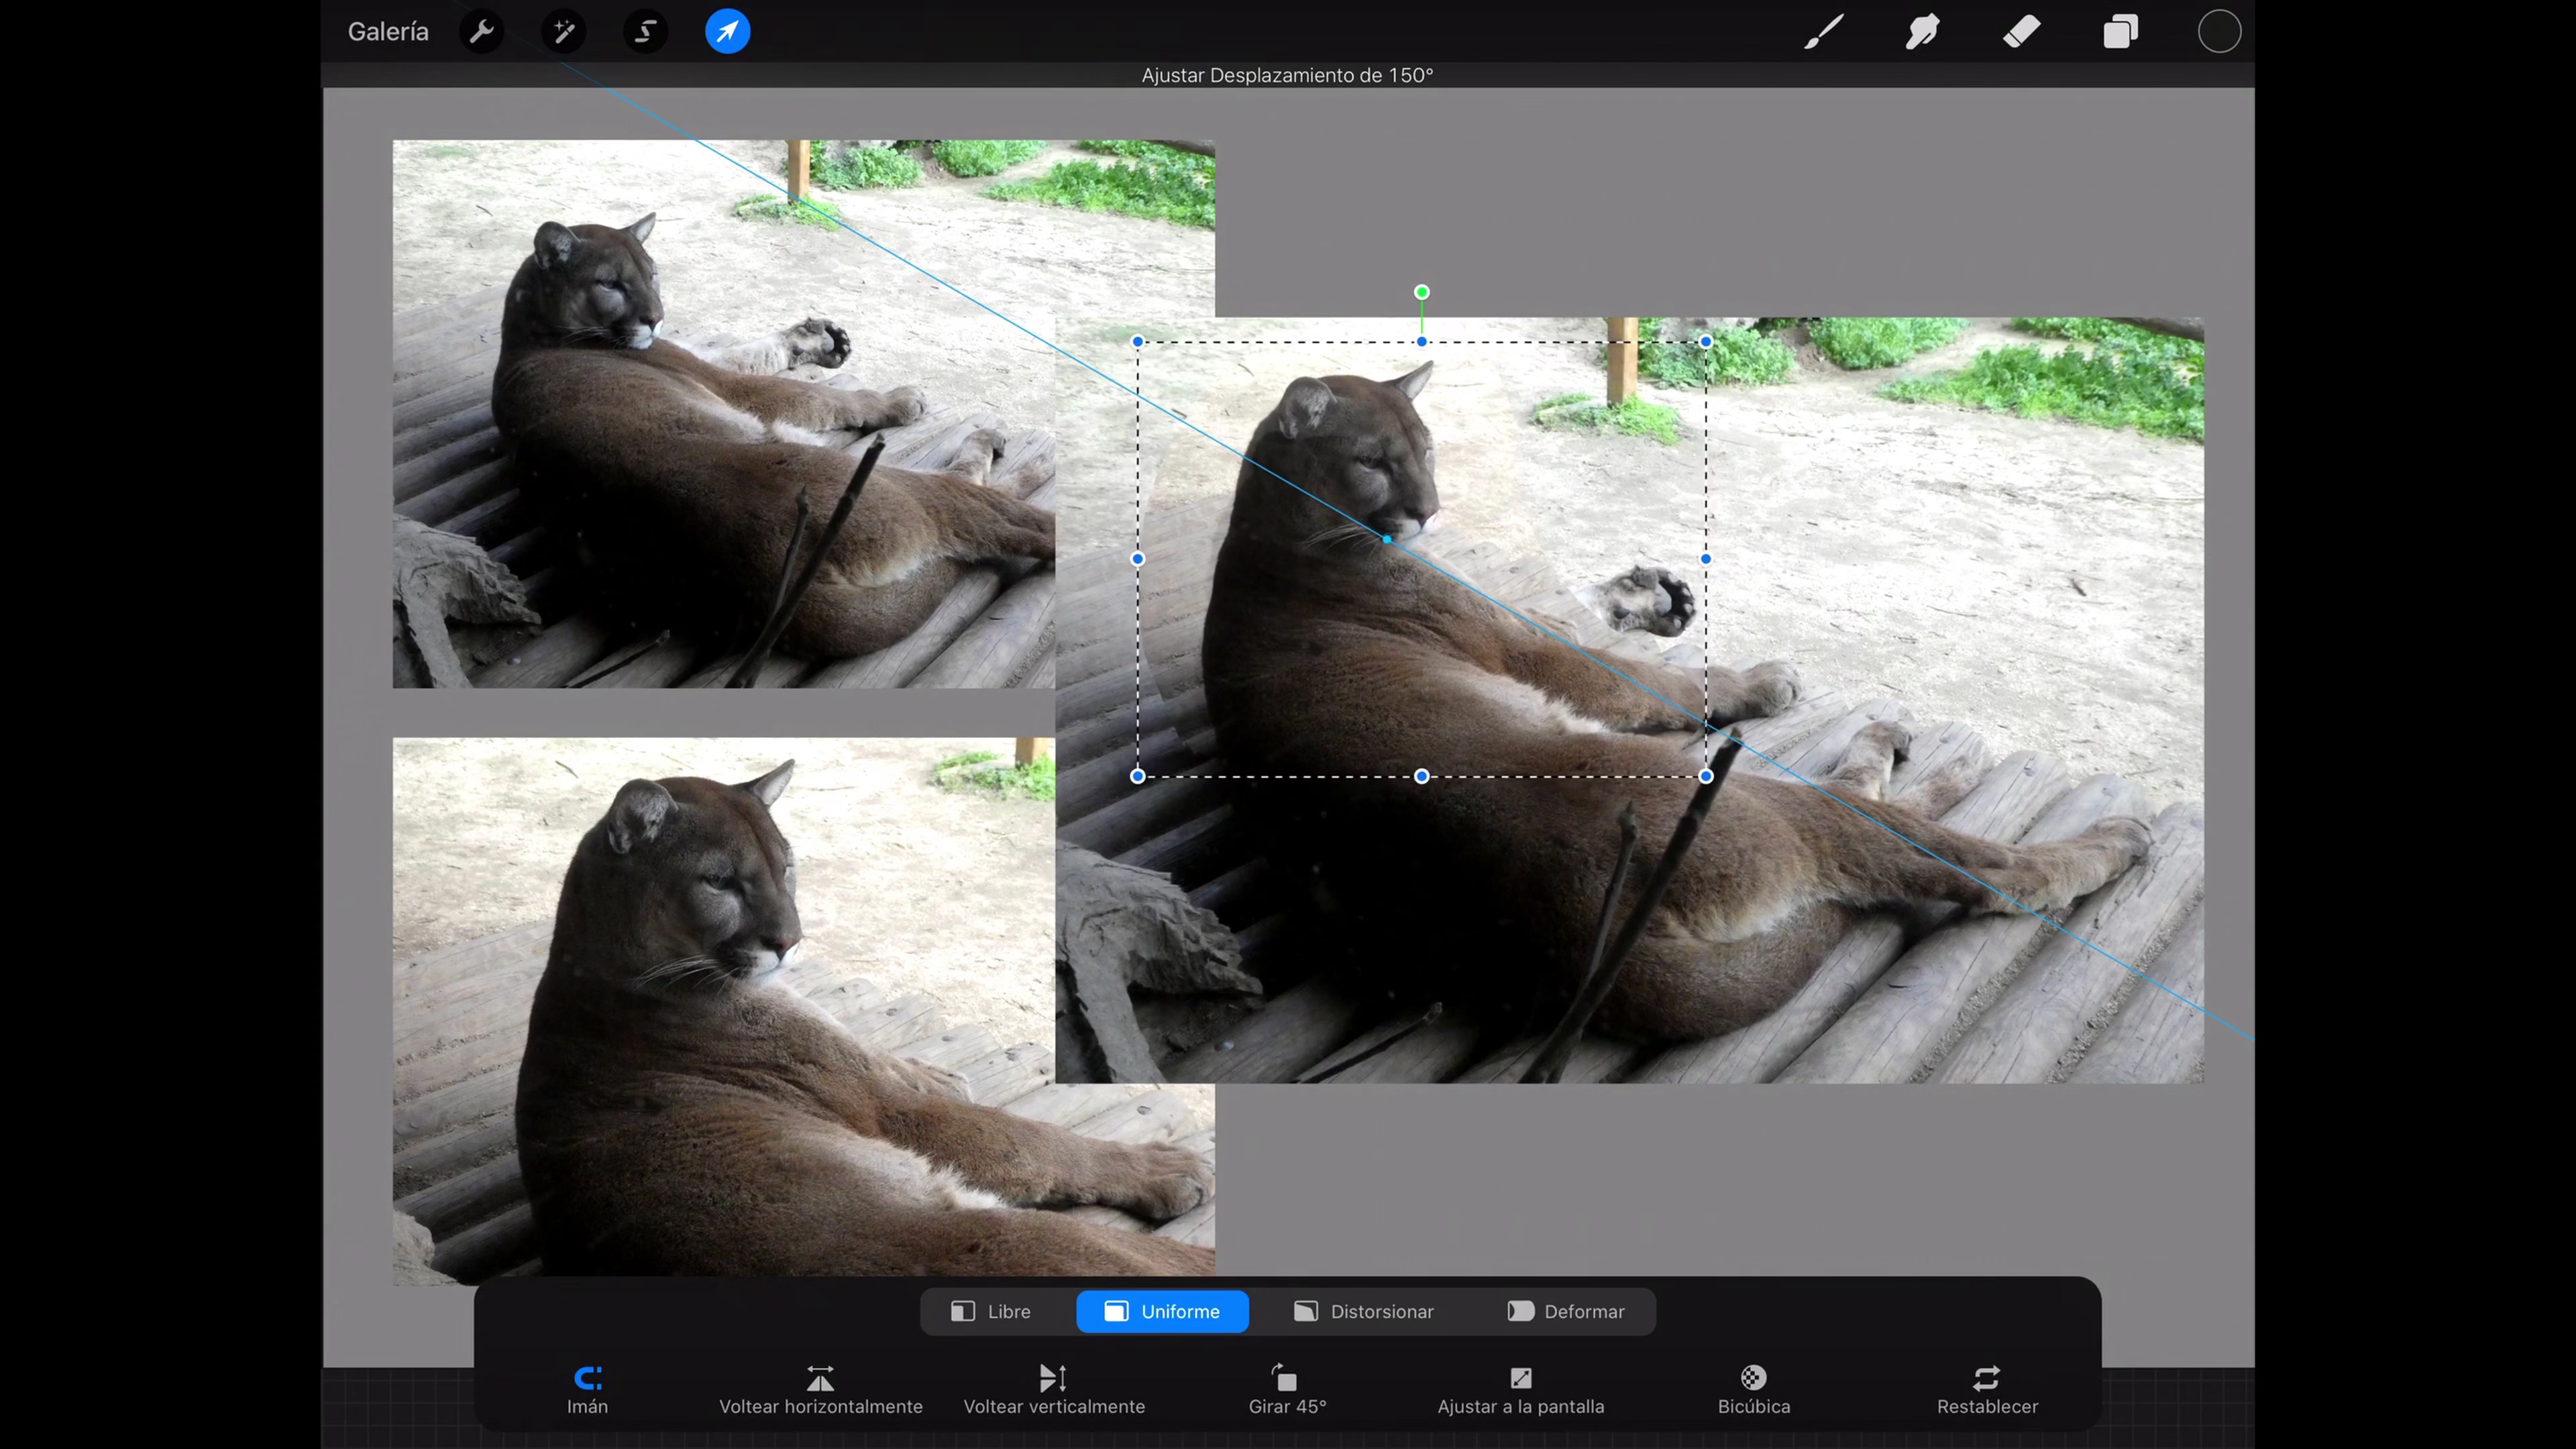
Task: Click Voltear verticalmente
Action: click(x=1054, y=1390)
